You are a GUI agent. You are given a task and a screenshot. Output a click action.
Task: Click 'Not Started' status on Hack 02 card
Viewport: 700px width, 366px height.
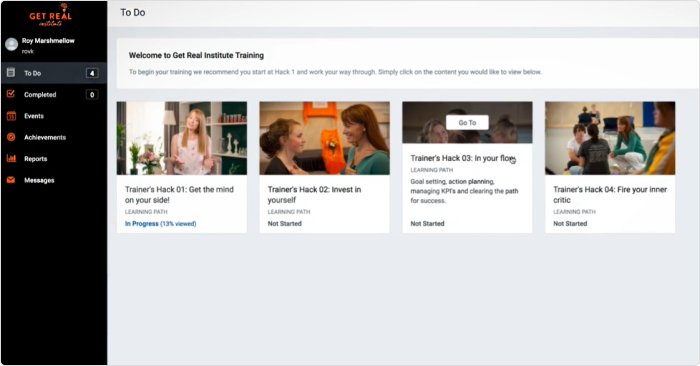click(284, 224)
